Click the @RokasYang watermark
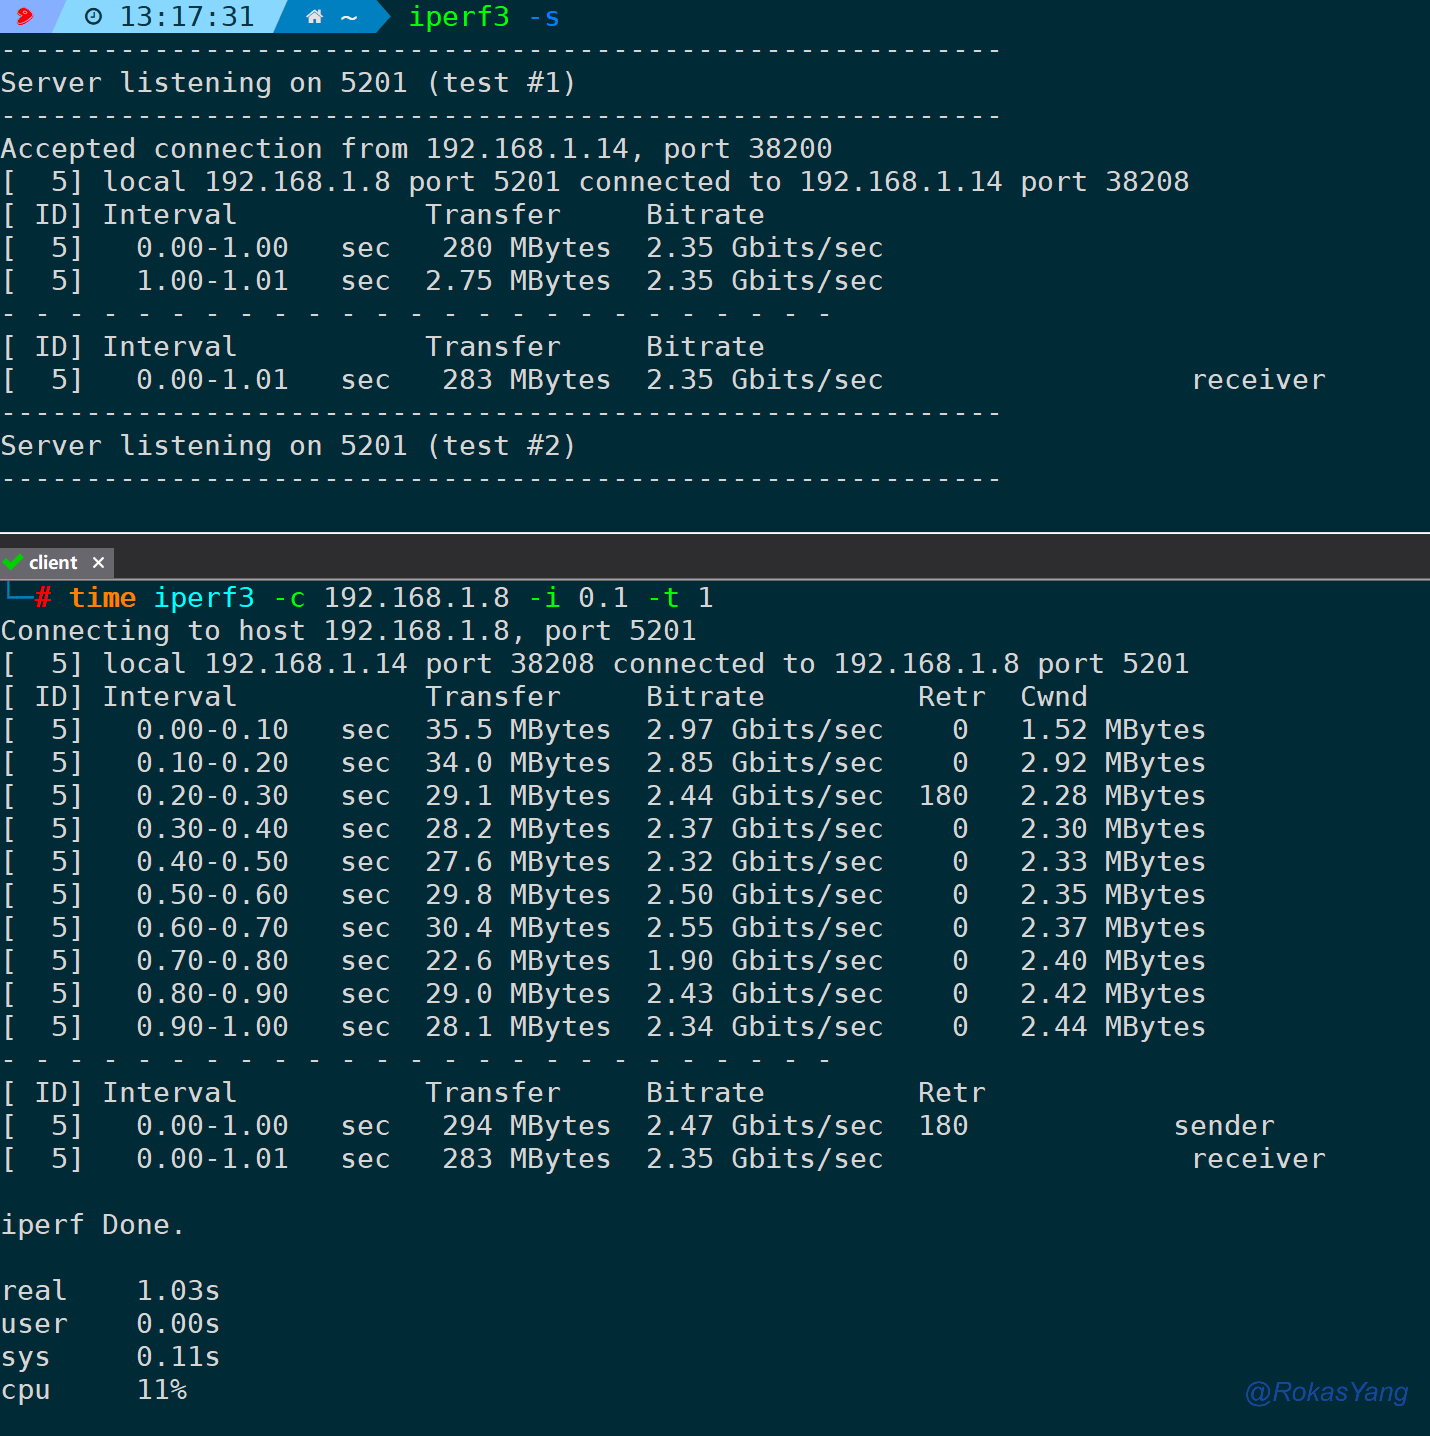Screen dimensions: 1430x1436 pos(1326,1392)
